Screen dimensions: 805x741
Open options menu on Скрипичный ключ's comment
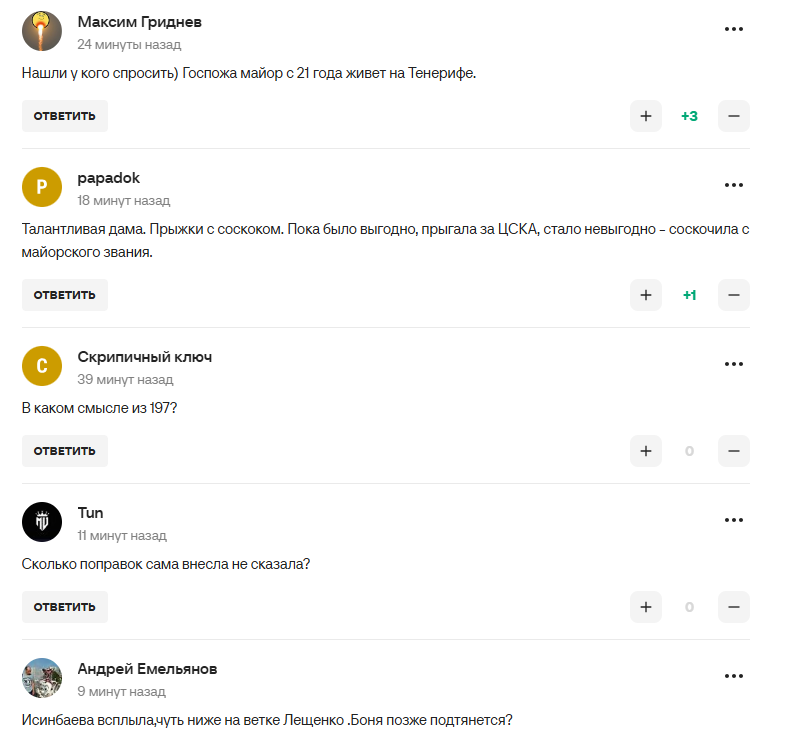pos(735,364)
